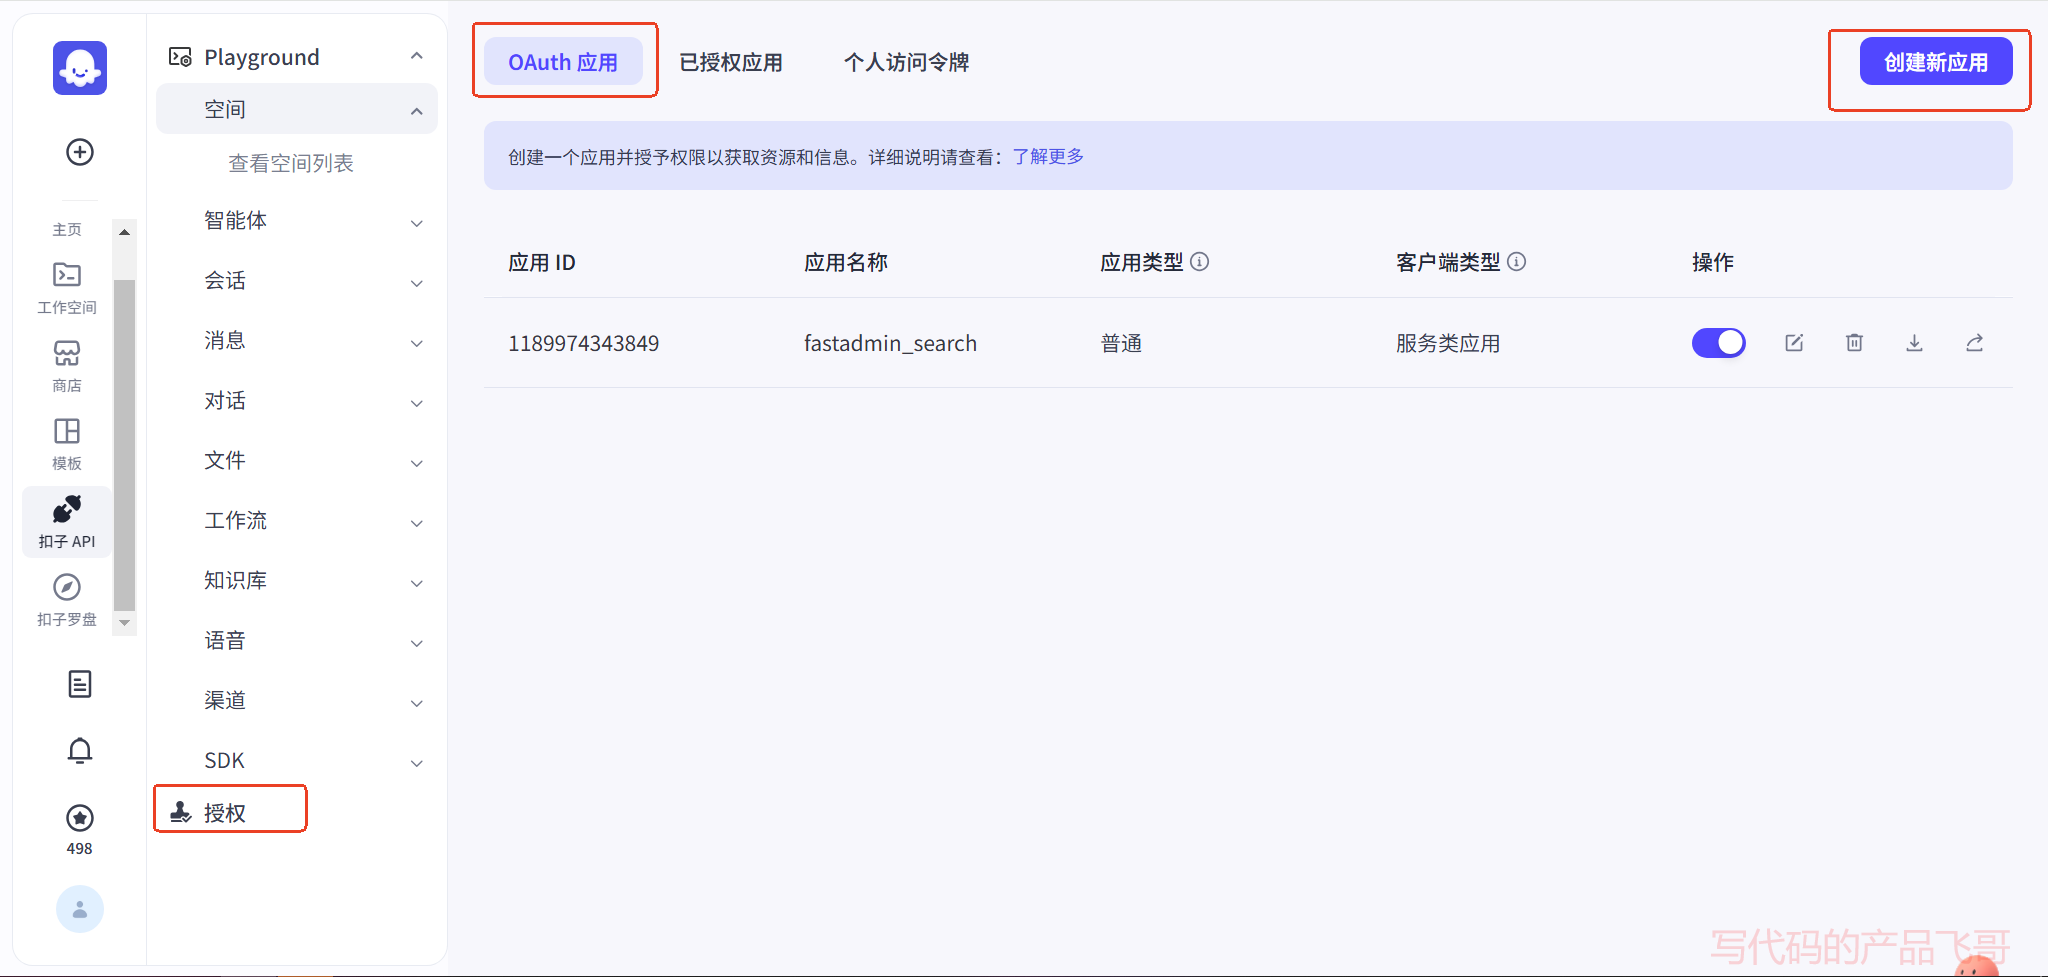Switch to the 个人访问令牌 tab
The image size is (2048, 977).
(x=906, y=62)
